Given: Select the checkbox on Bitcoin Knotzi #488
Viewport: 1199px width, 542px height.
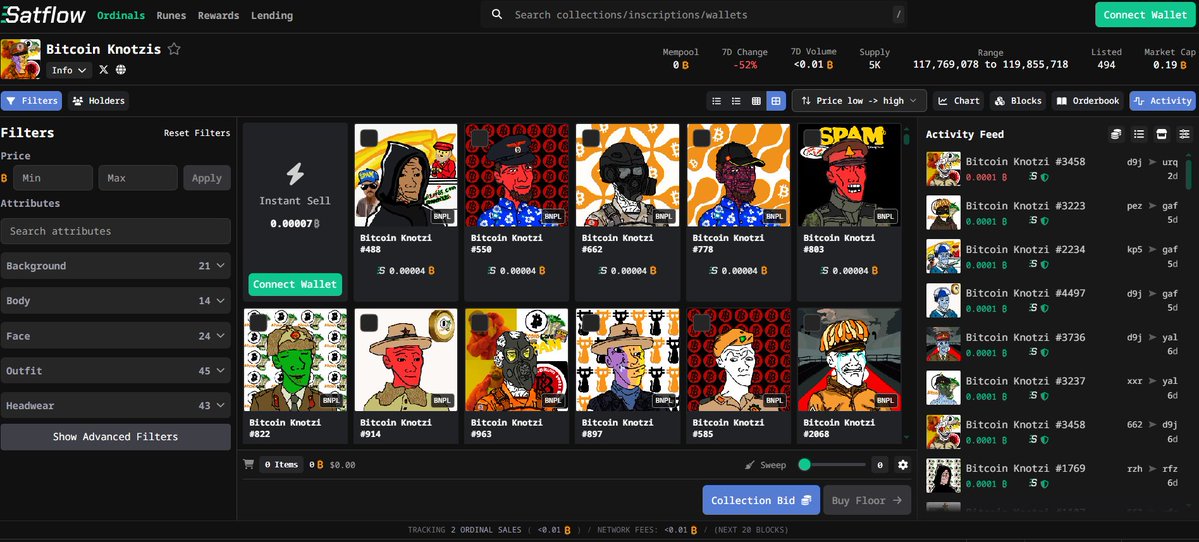Looking at the screenshot, I should tap(369, 138).
